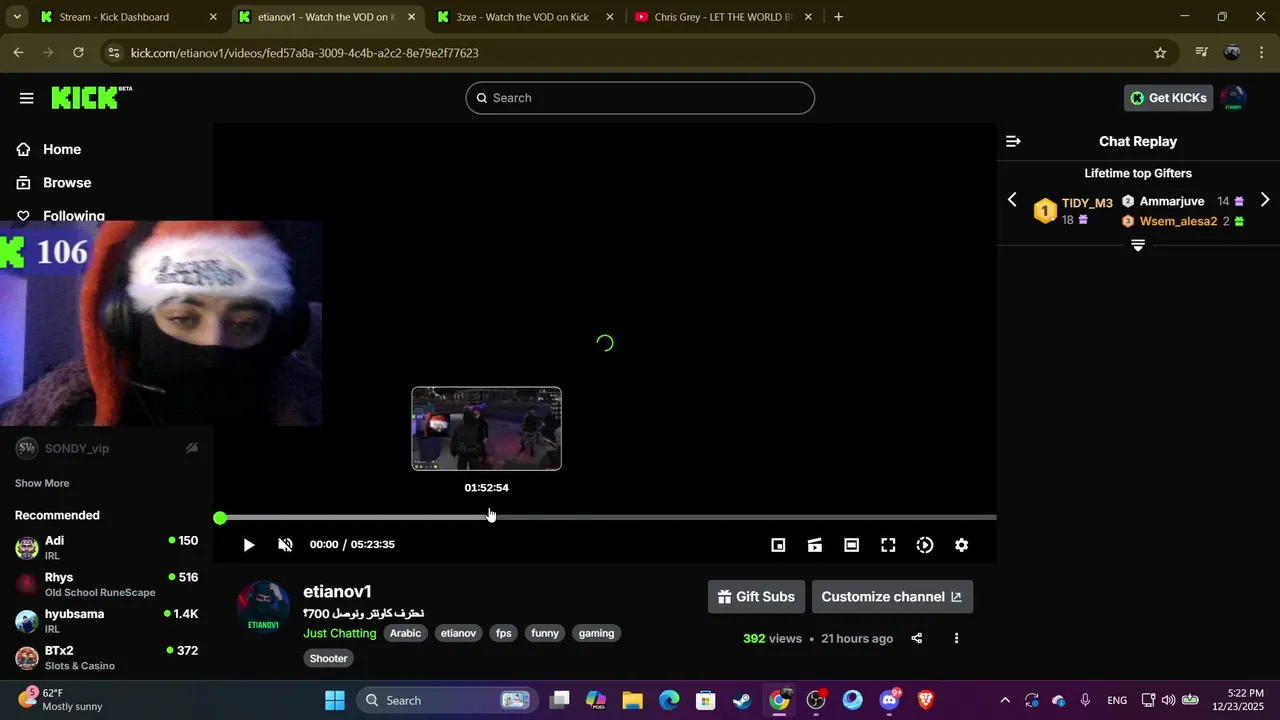The height and width of the screenshot is (720, 1280).
Task: Open Chrome three-dot menu
Action: point(1261,53)
